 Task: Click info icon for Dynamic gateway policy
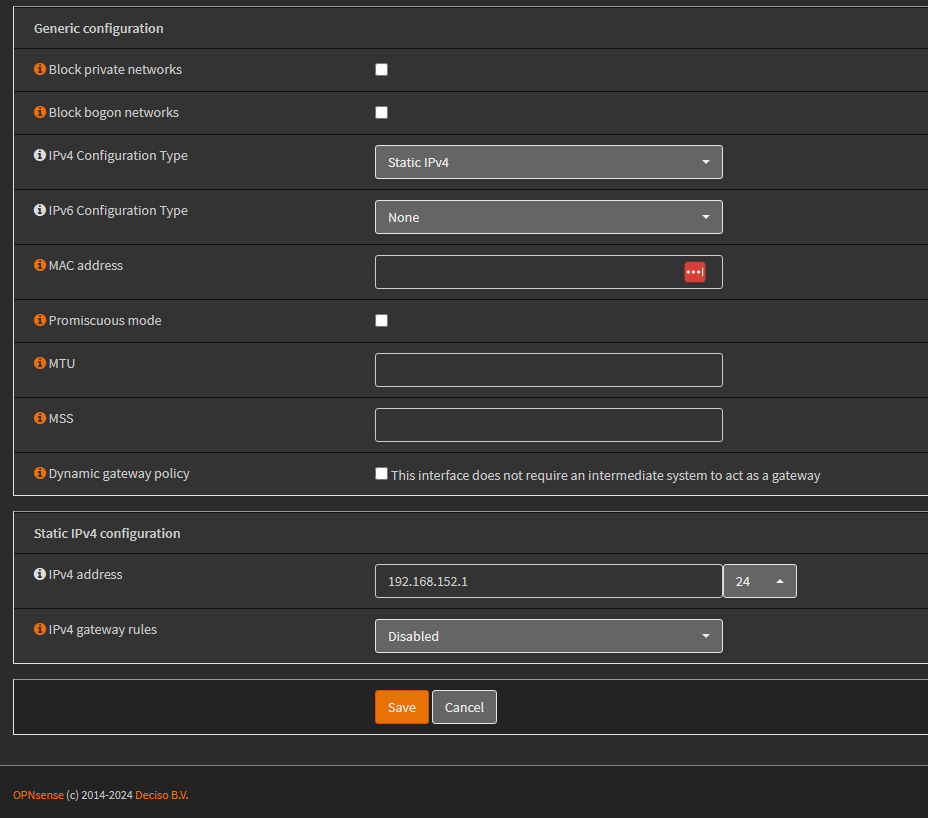(40, 473)
